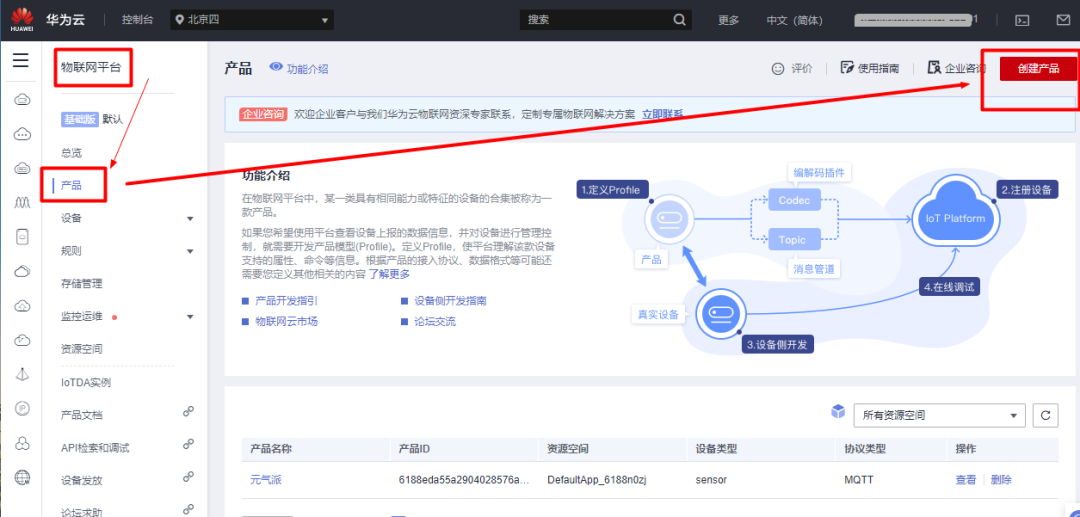Open the 更多 top menu

pos(728,20)
